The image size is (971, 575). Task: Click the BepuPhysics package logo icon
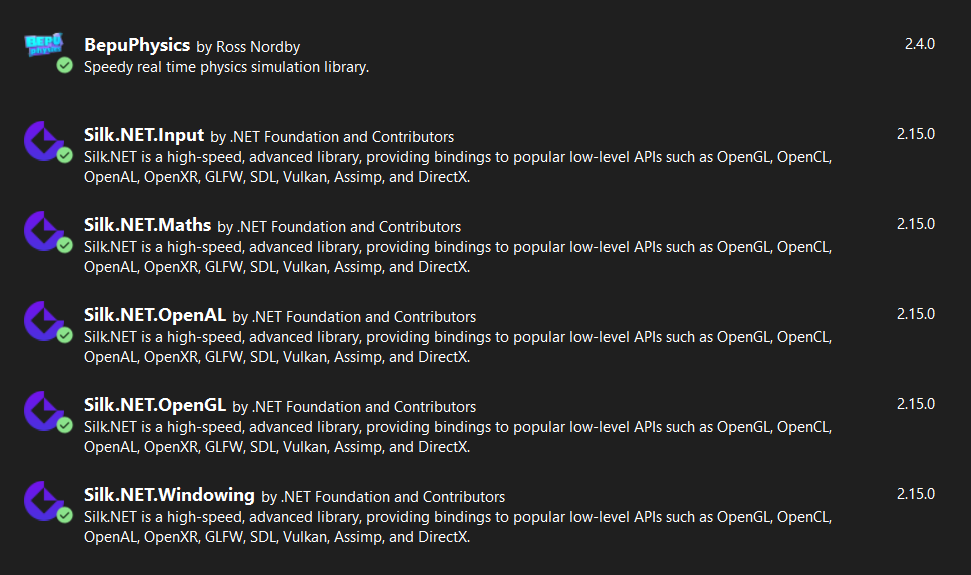coord(44,46)
